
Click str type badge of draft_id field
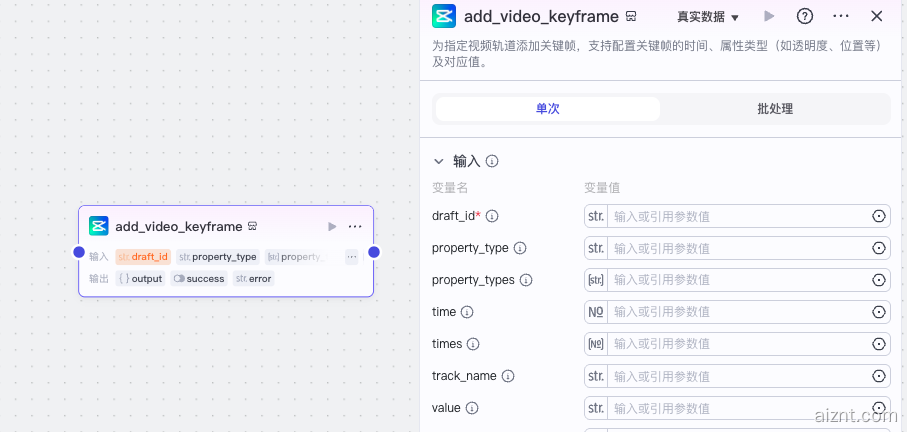pos(596,216)
